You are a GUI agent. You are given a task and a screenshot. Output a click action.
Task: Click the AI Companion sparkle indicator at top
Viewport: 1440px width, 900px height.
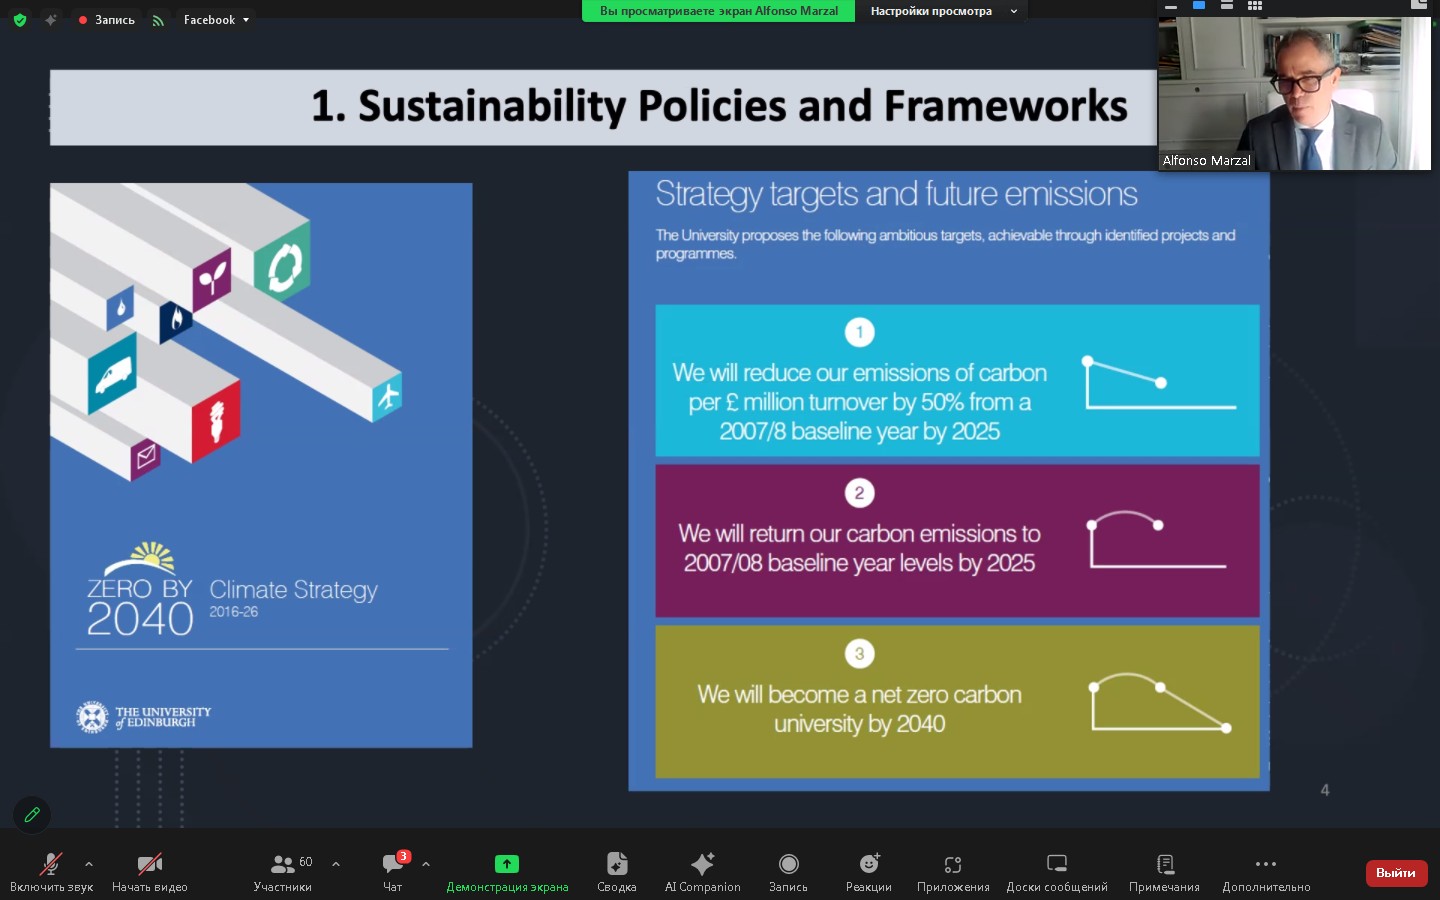pyautogui.click(x=51, y=19)
